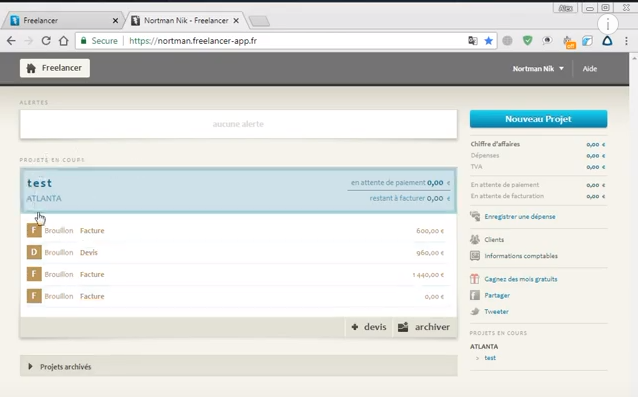Add a new devis to test project

pos(369,327)
